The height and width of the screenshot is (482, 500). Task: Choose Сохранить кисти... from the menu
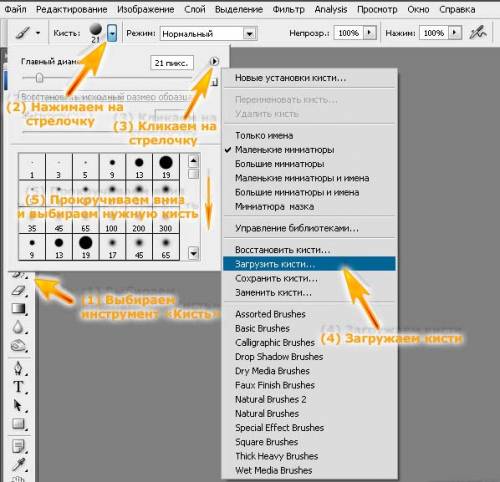pyautogui.click(x=310, y=278)
